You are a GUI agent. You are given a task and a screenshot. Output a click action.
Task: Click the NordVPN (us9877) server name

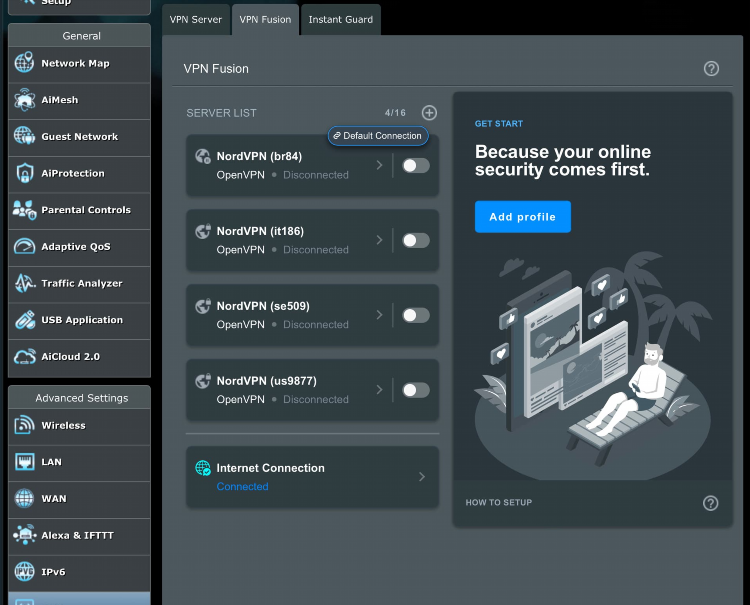[266, 381]
